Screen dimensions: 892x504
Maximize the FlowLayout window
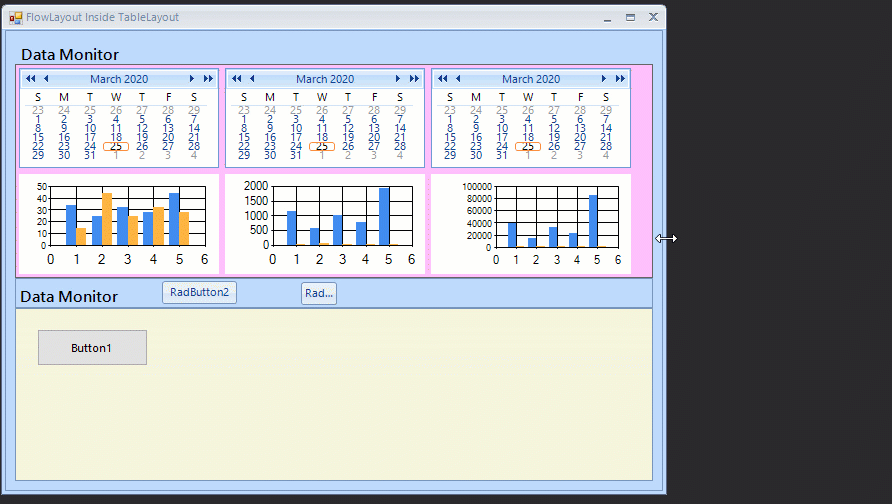[630, 18]
